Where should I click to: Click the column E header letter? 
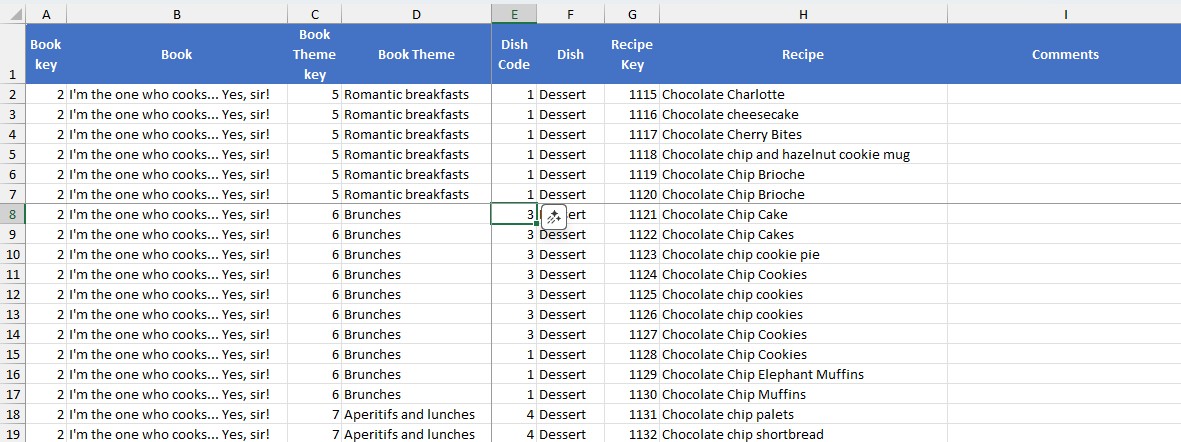(514, 13)
